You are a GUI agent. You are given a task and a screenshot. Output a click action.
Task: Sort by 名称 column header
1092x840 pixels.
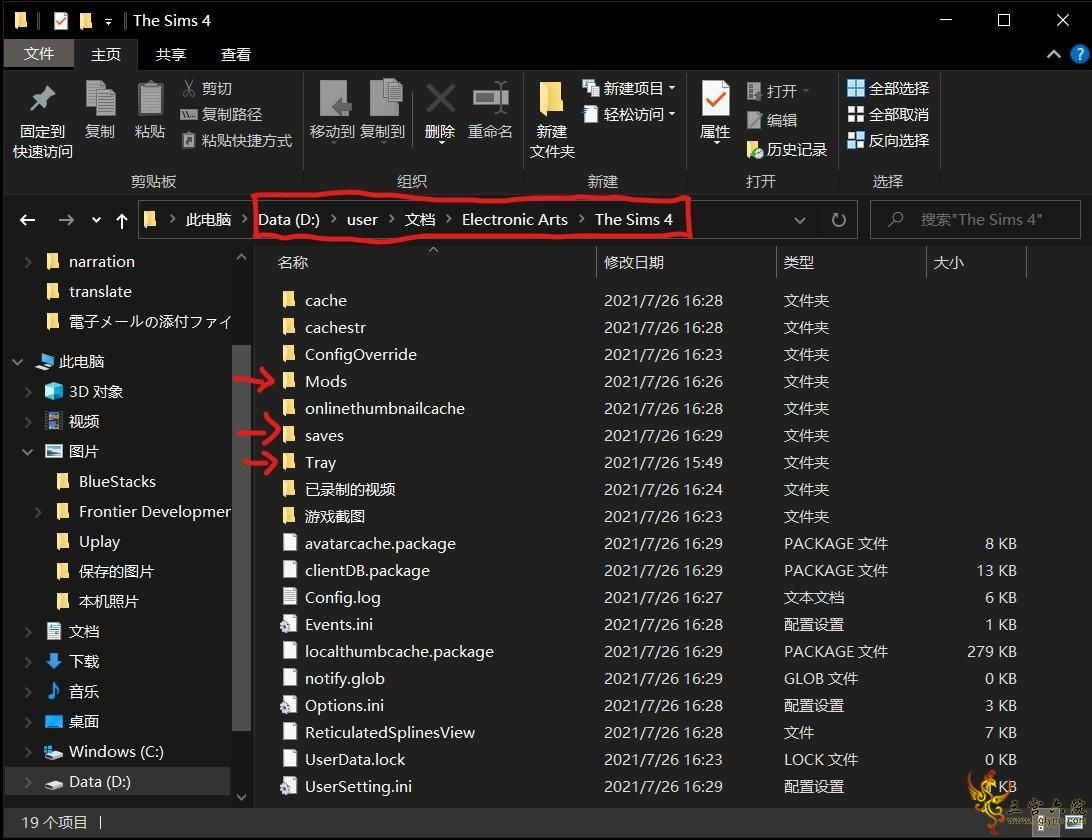coord(292,263)
